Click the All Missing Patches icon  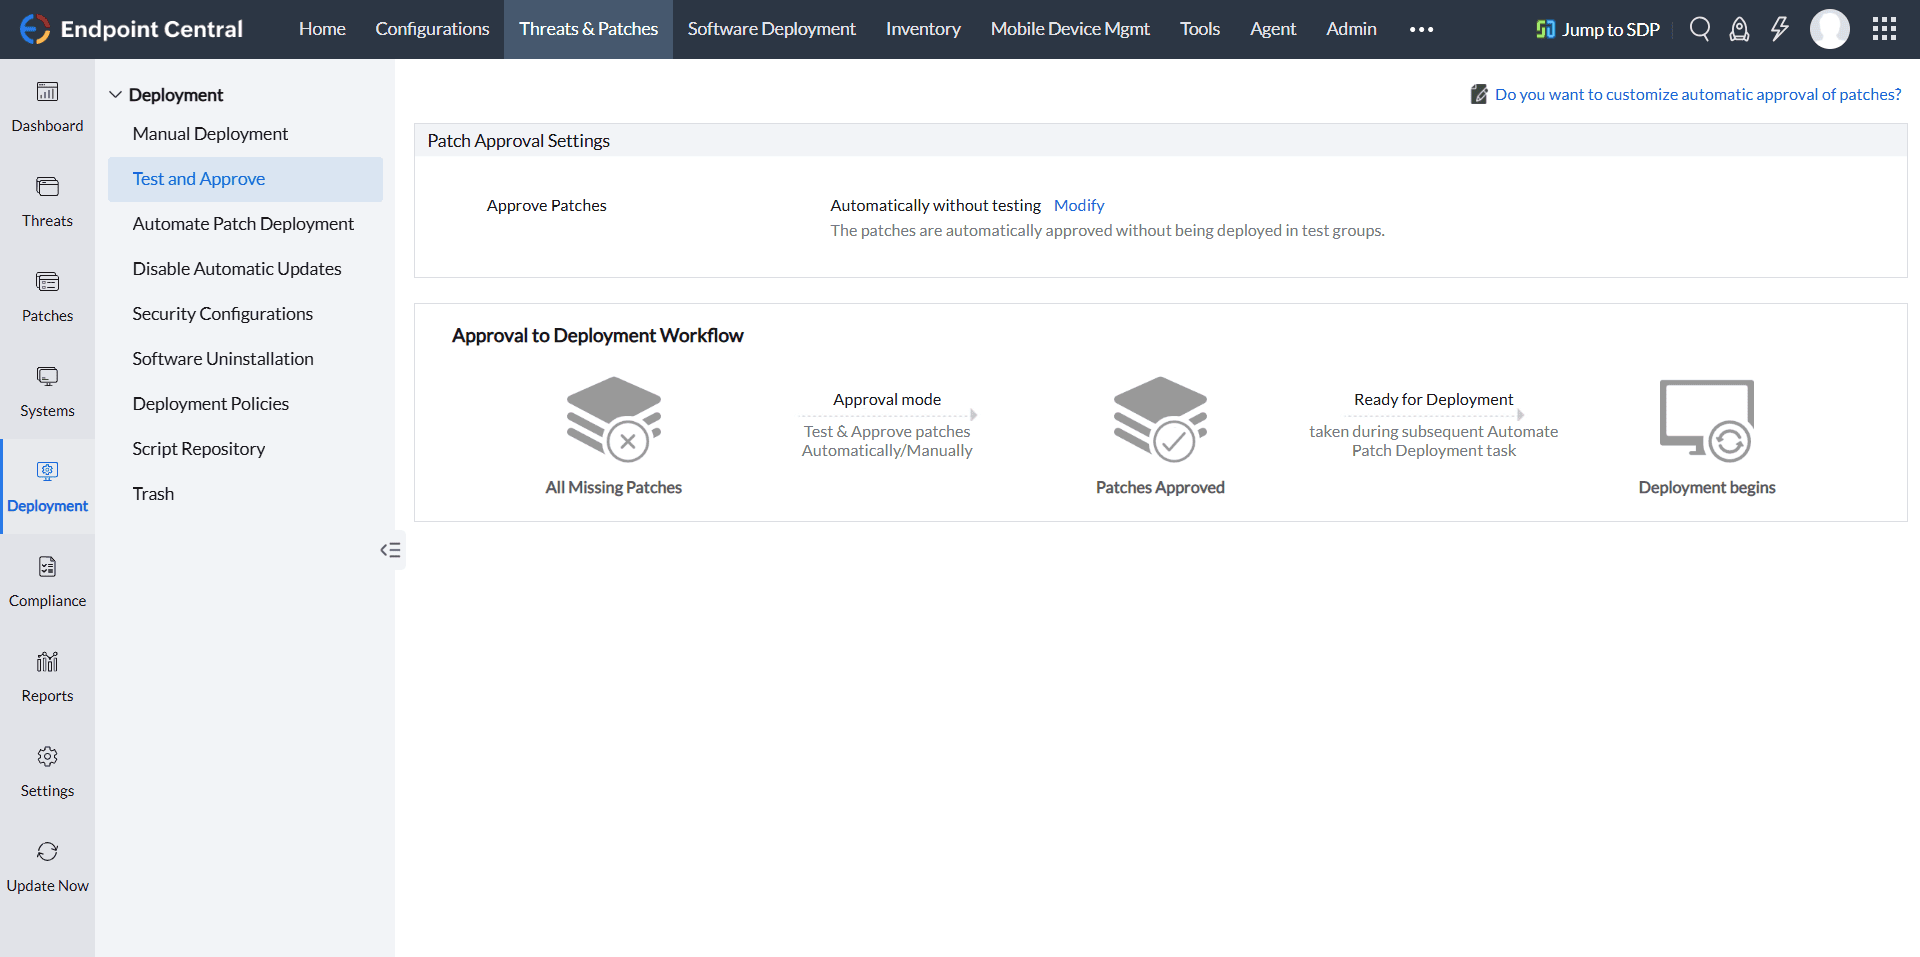614,419
